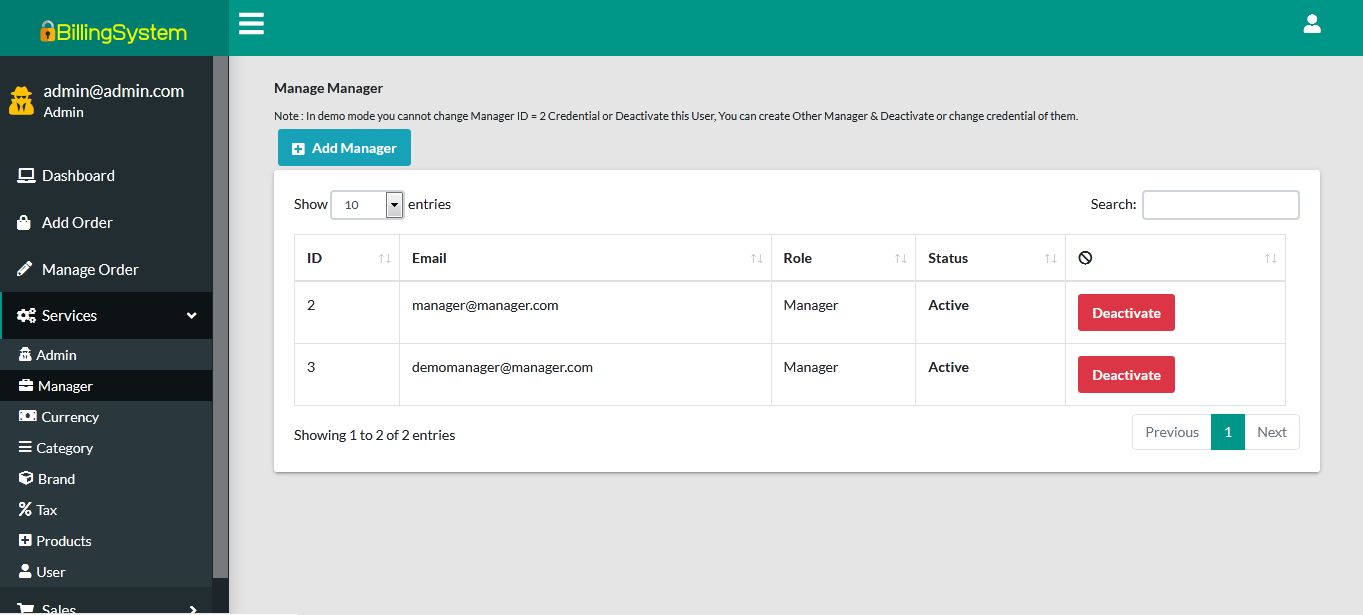The image size is (1363, 615).
Task: Open the user profile icon in header
Action: [x=1312, y=24]
